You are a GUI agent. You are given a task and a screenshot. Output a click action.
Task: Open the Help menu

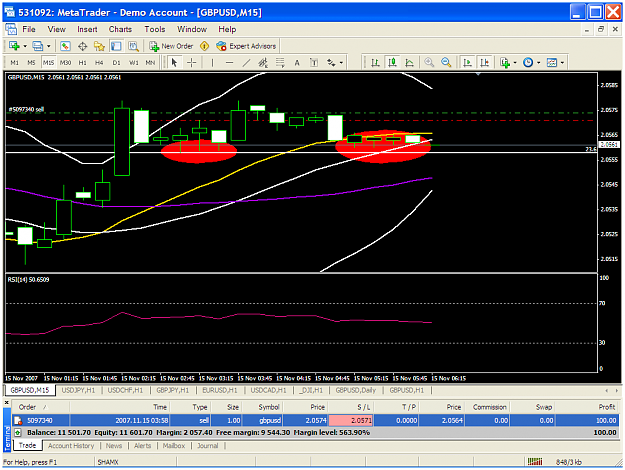point(227,29)
